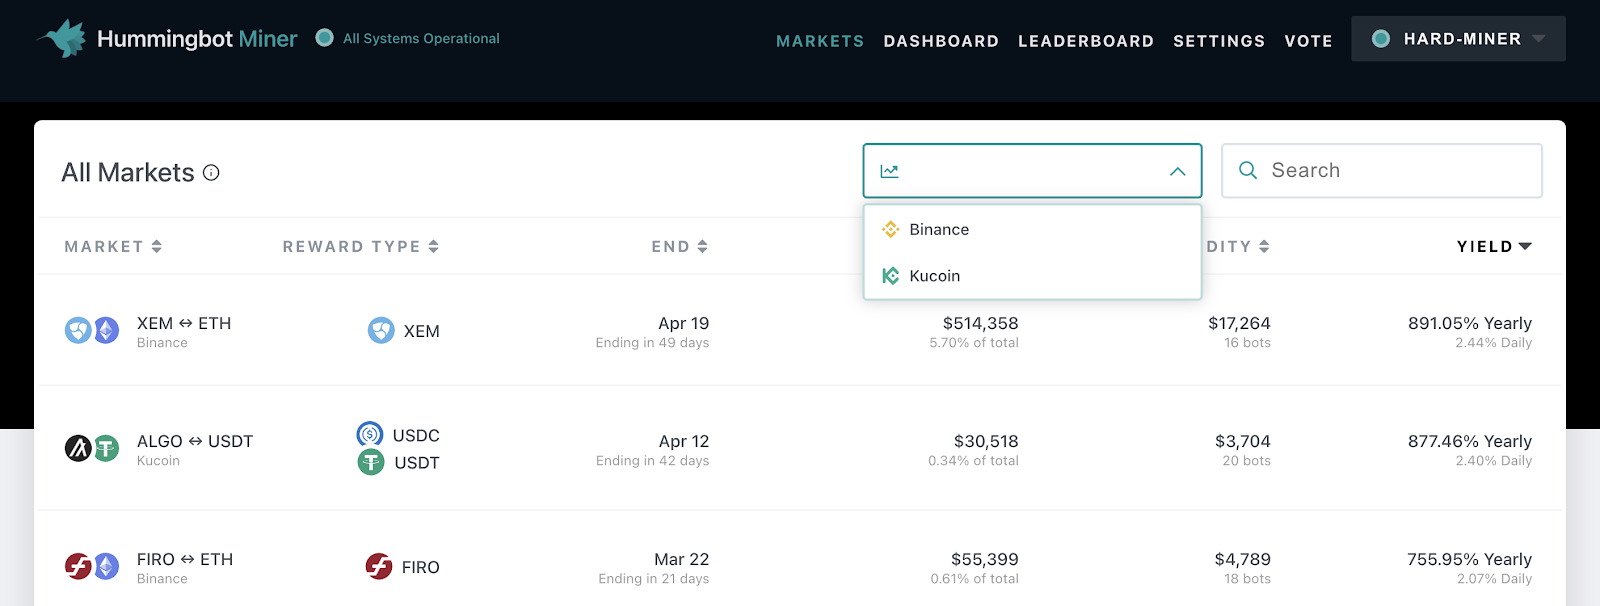The width and height of the screenshot is (1600, 606).
Task: Click the chart icon in exchange filter
Action: click(x=889, y=171)
